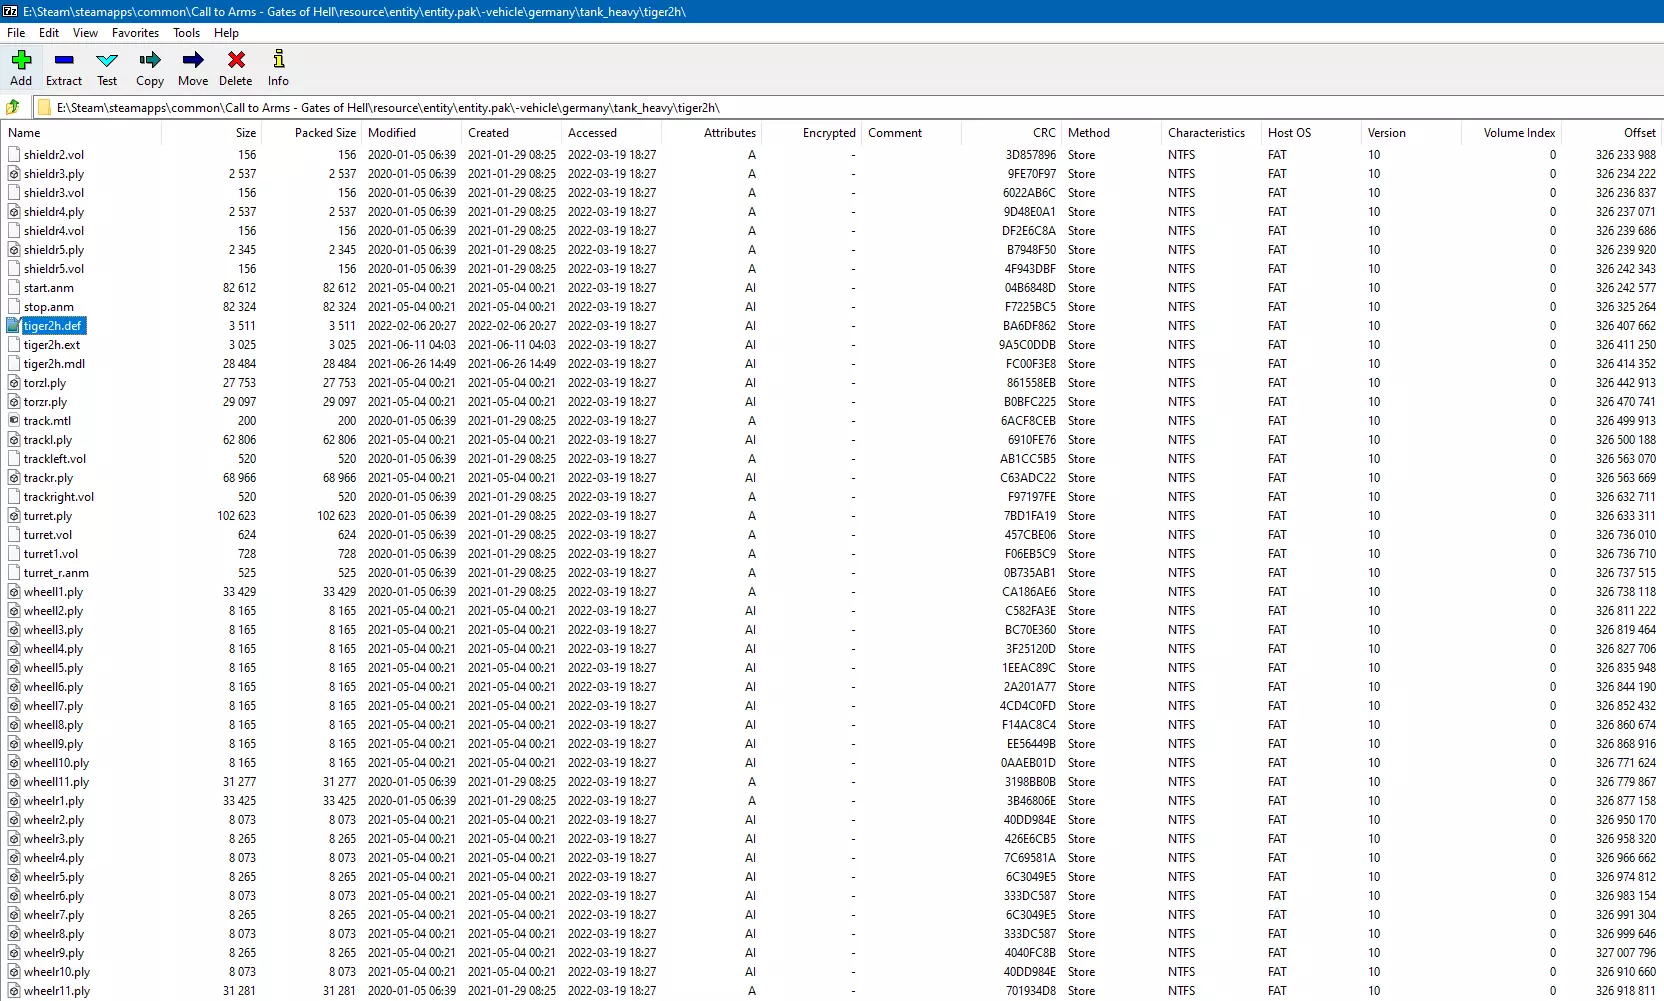Image resolution: width=1664 pixels, height=1001 pixels.
Task: Select the wheelr11.ply file name
Action: pyautogui.click(x=57, y=991)
